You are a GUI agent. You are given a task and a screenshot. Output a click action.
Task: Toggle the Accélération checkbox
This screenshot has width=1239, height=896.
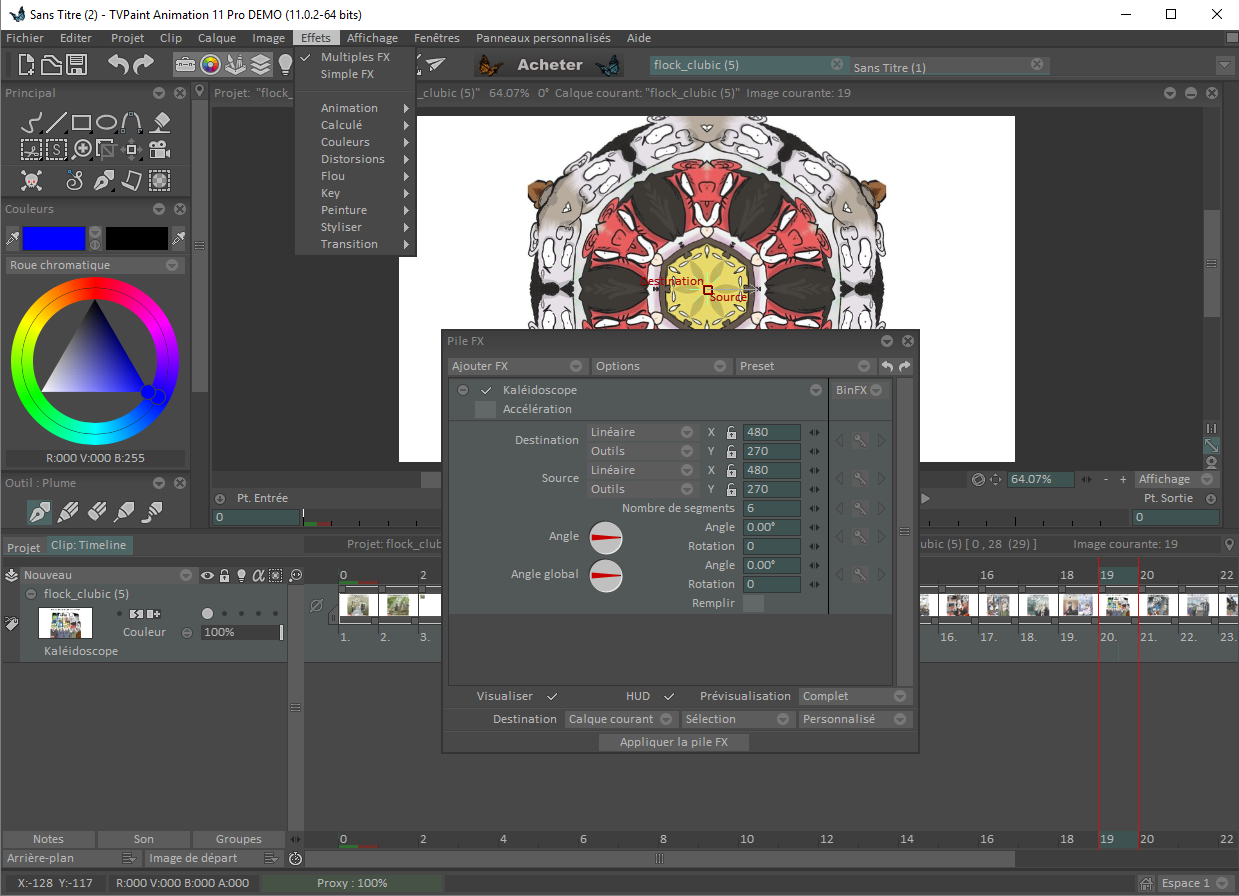tap(485, 409)
